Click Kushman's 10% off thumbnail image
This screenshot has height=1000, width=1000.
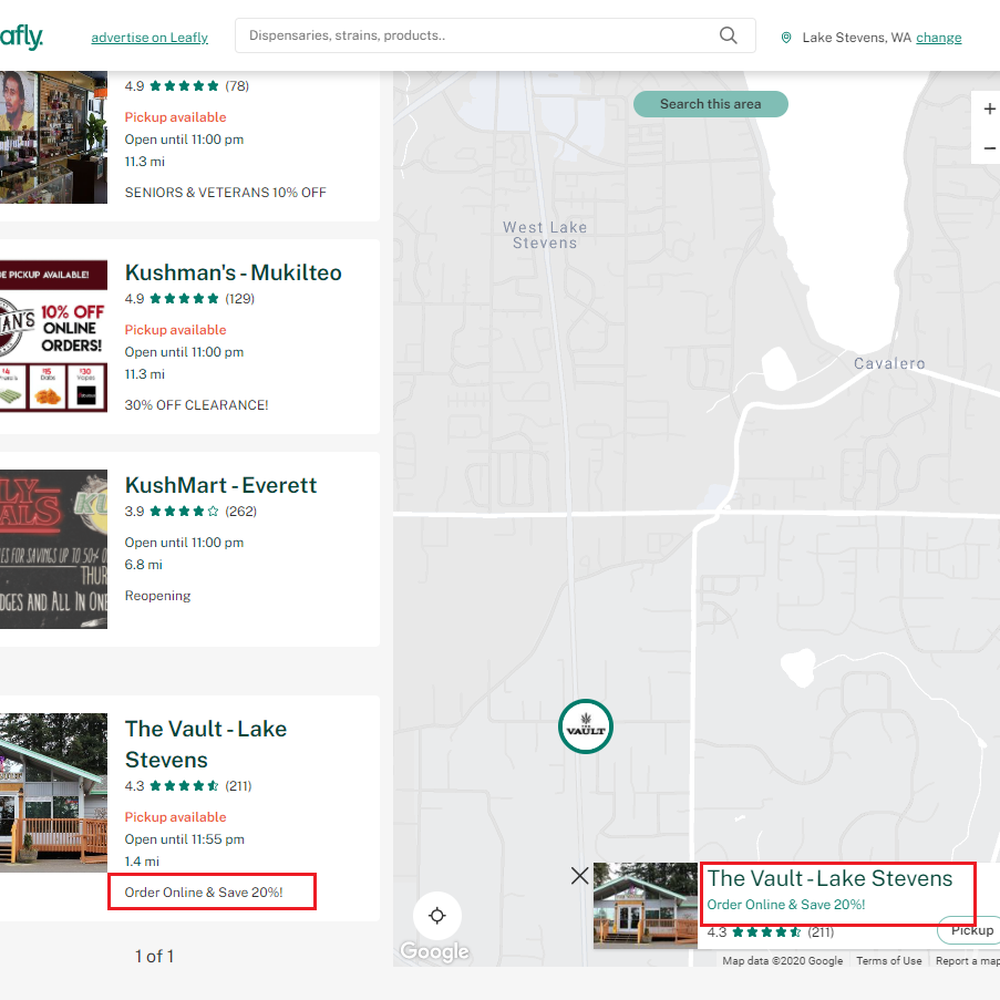point(54,336)
